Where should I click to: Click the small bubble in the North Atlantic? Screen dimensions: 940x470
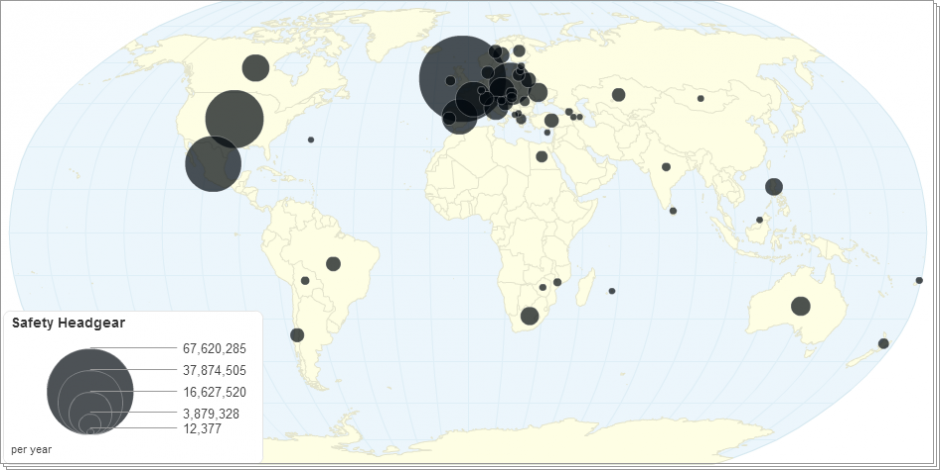point(311,139)
